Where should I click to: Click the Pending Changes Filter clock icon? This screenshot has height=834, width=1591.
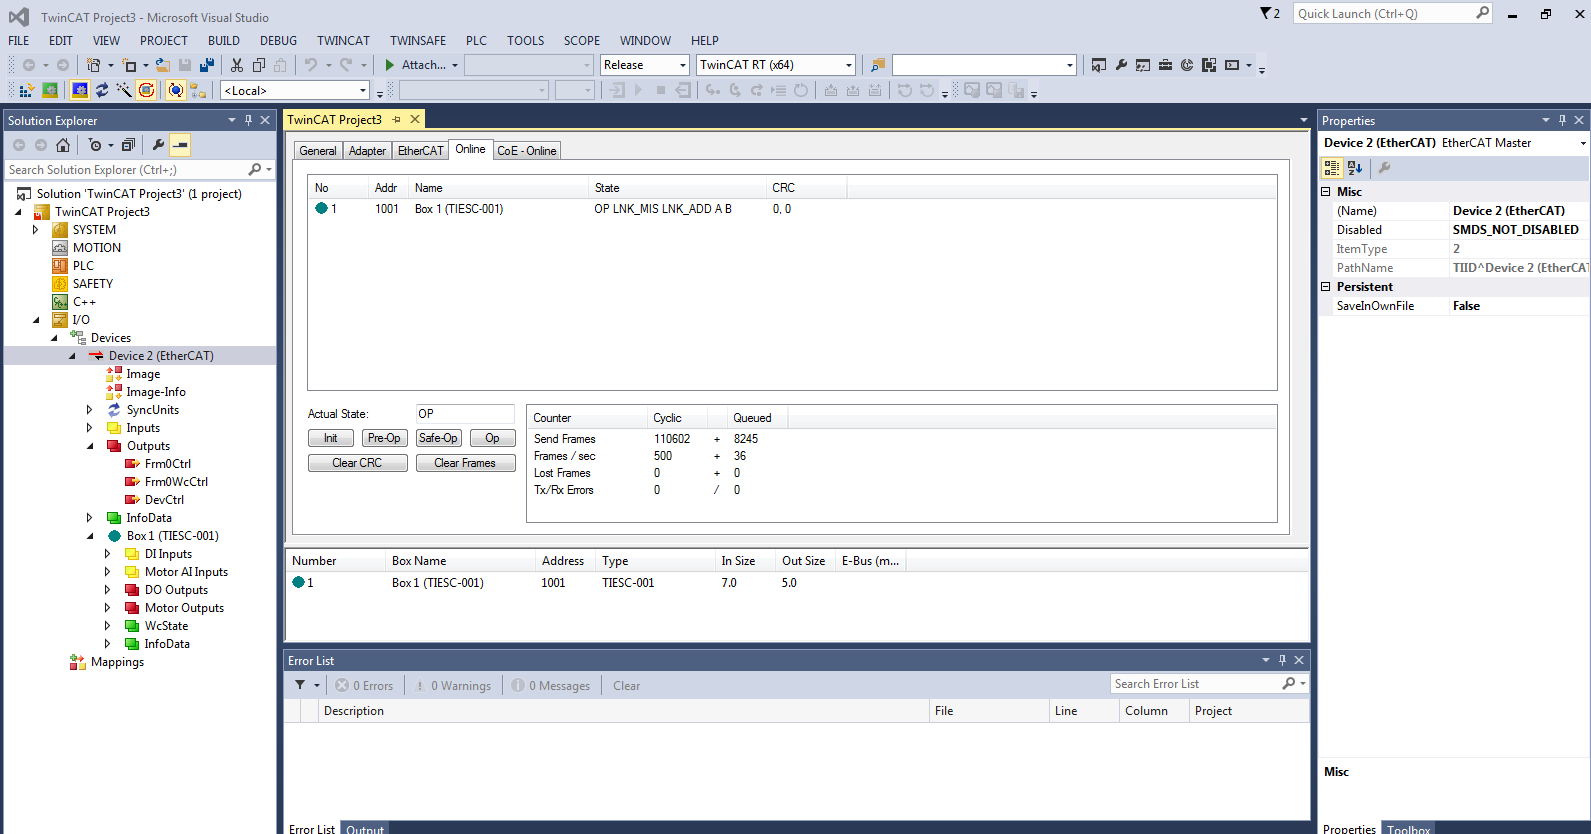[95, 145]
